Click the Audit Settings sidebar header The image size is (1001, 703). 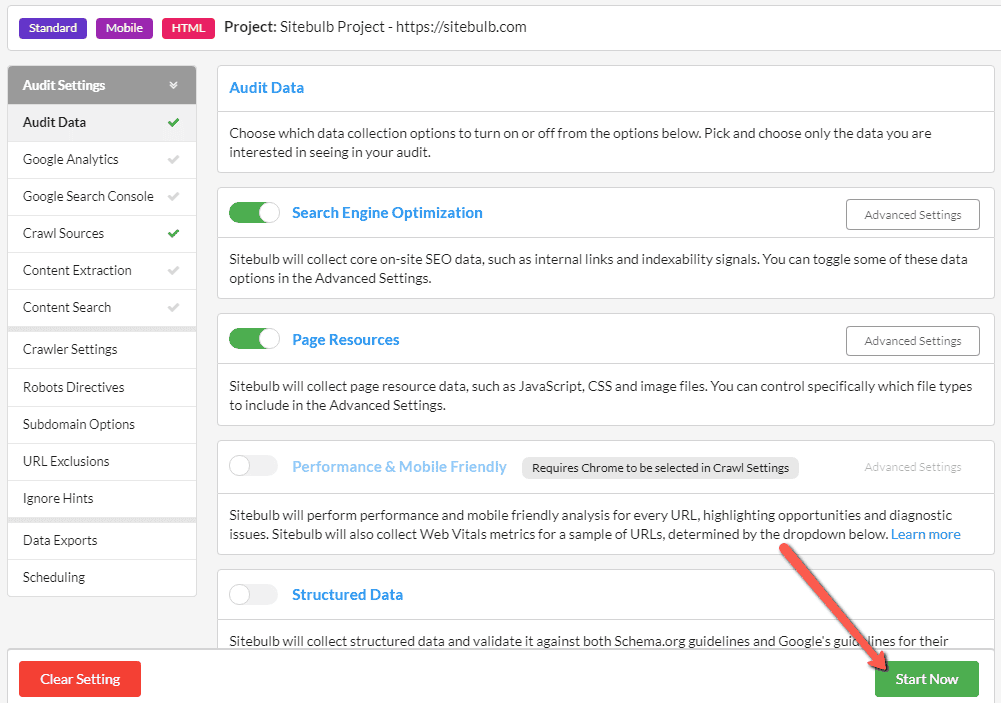tap(102, 85)
